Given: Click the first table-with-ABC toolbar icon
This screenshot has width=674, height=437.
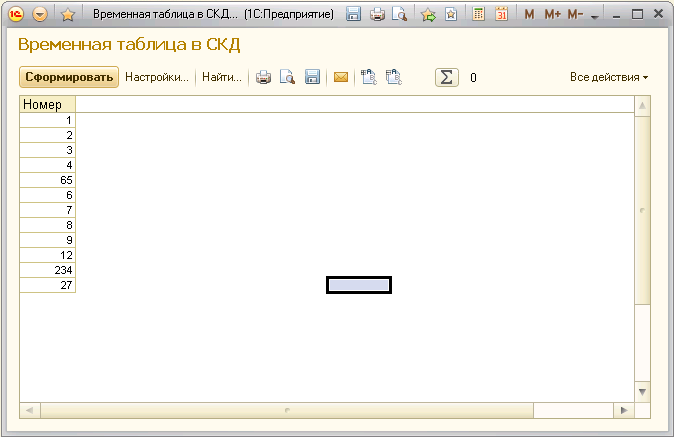Looking at the screenshot, I should [x=368, y=77].
